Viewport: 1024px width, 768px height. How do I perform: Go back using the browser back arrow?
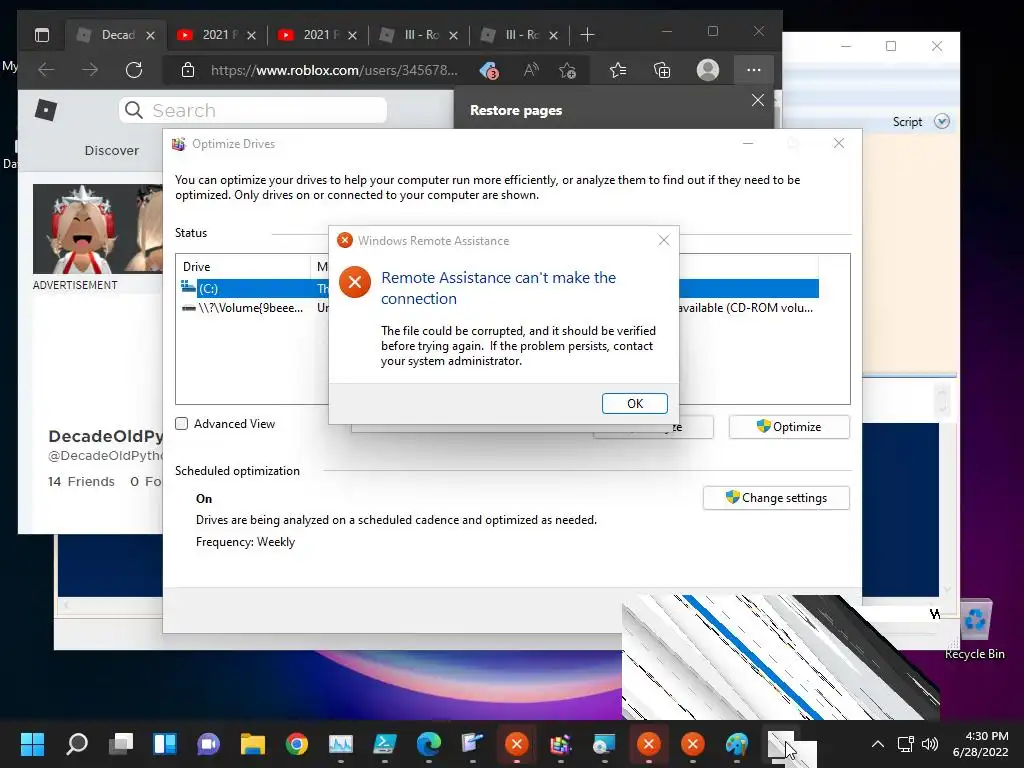[46, 70]
